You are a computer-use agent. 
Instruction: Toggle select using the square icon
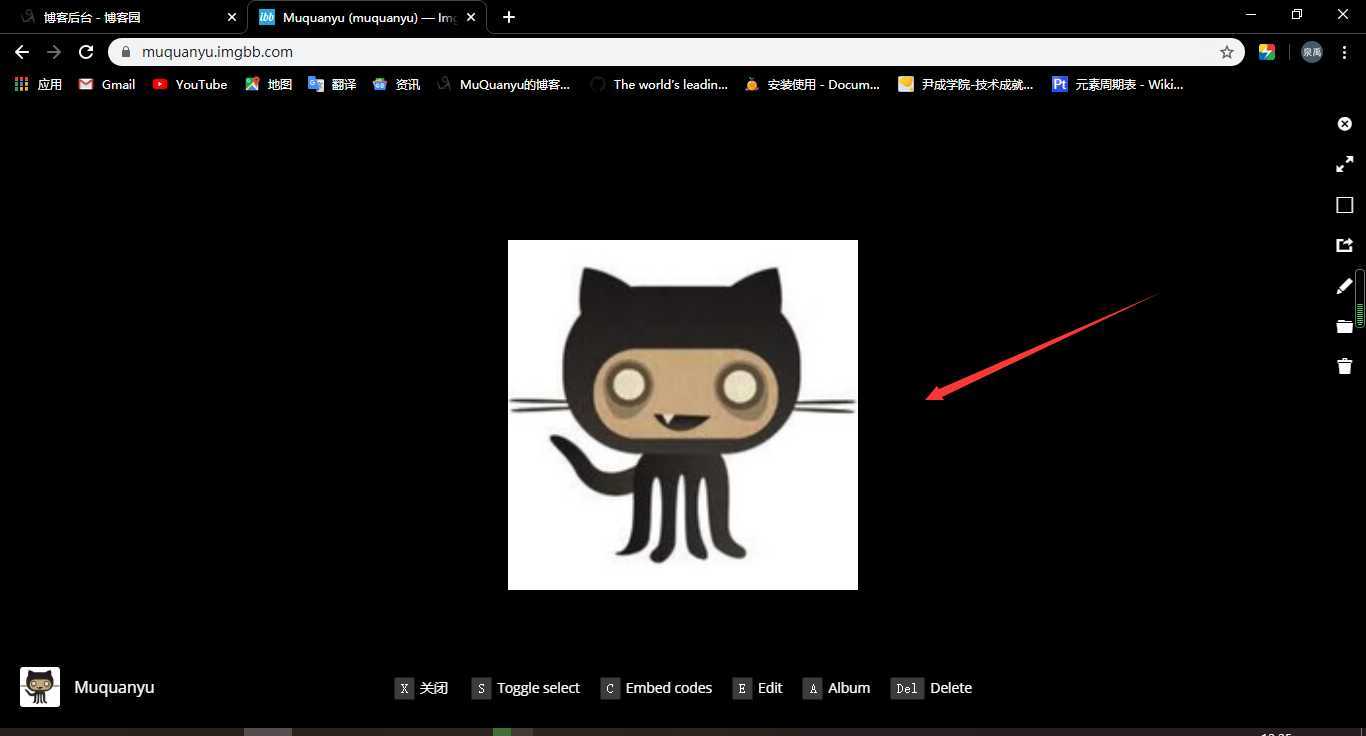coord(1345,205)
